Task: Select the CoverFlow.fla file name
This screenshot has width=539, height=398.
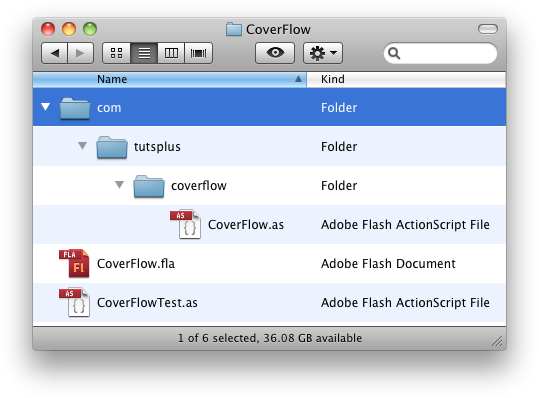Action: click(x=136, y=264)
